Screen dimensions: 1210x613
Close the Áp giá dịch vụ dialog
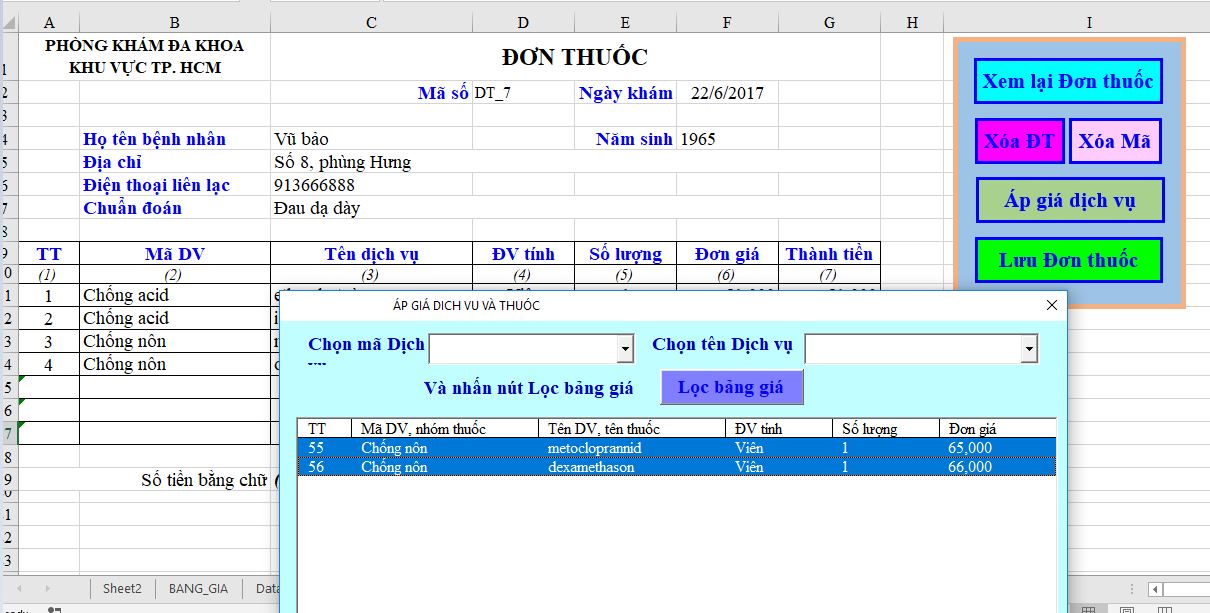coord(1051,305)
